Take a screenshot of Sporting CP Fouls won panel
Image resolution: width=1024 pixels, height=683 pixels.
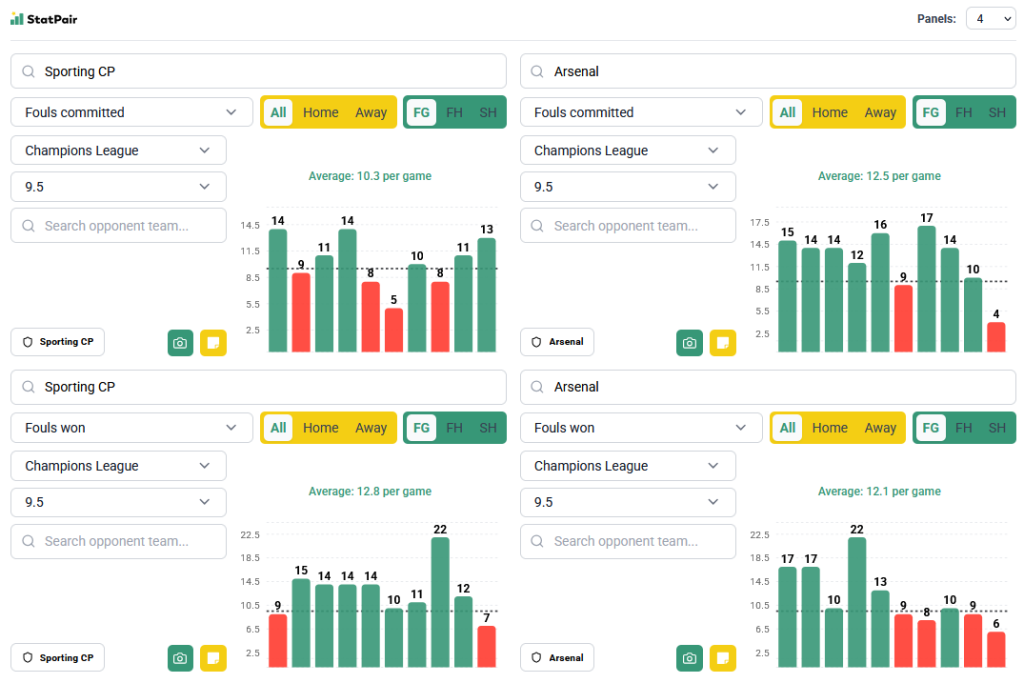[180, 658]
